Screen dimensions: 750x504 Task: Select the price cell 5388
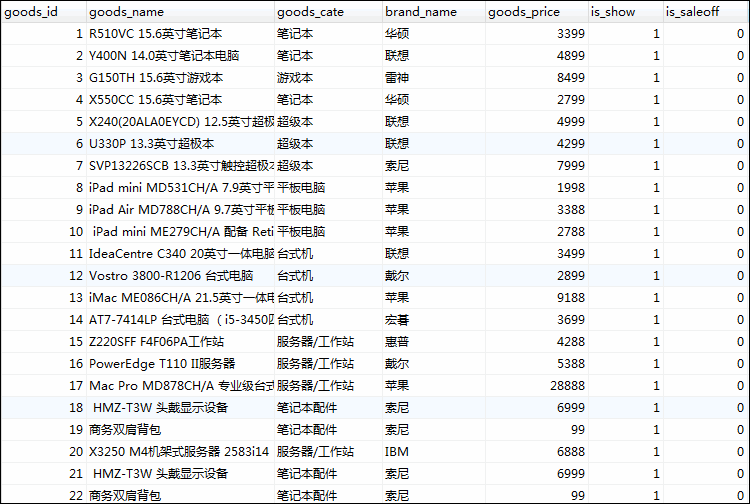click(x=537, y=364)
